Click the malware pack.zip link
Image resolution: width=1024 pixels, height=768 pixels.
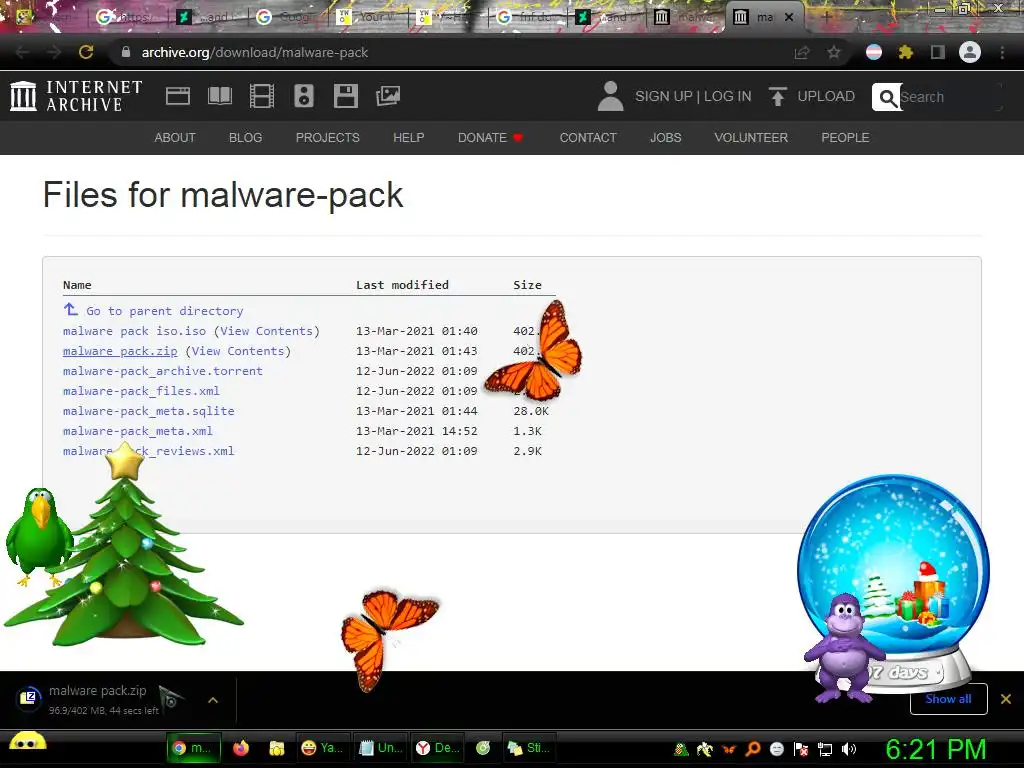click(120, 351)
